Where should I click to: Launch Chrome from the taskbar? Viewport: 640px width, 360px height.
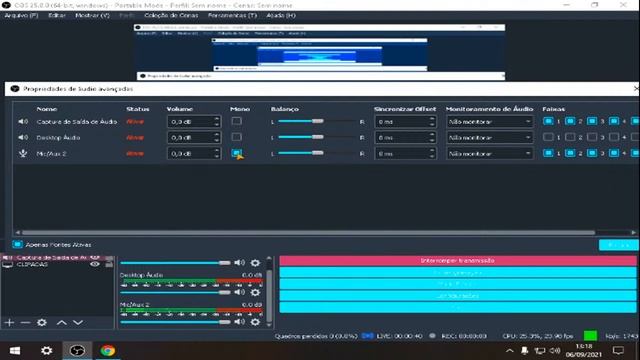click(108, 351)
